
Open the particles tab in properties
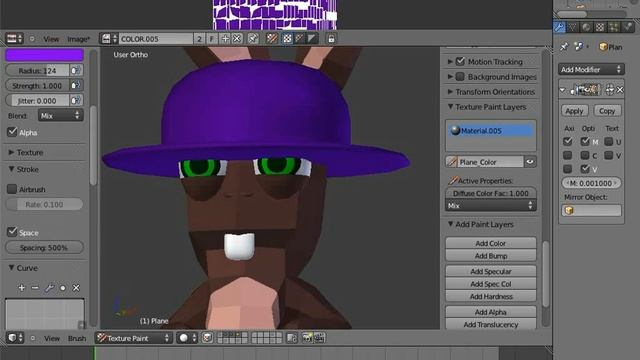point(613,27)
